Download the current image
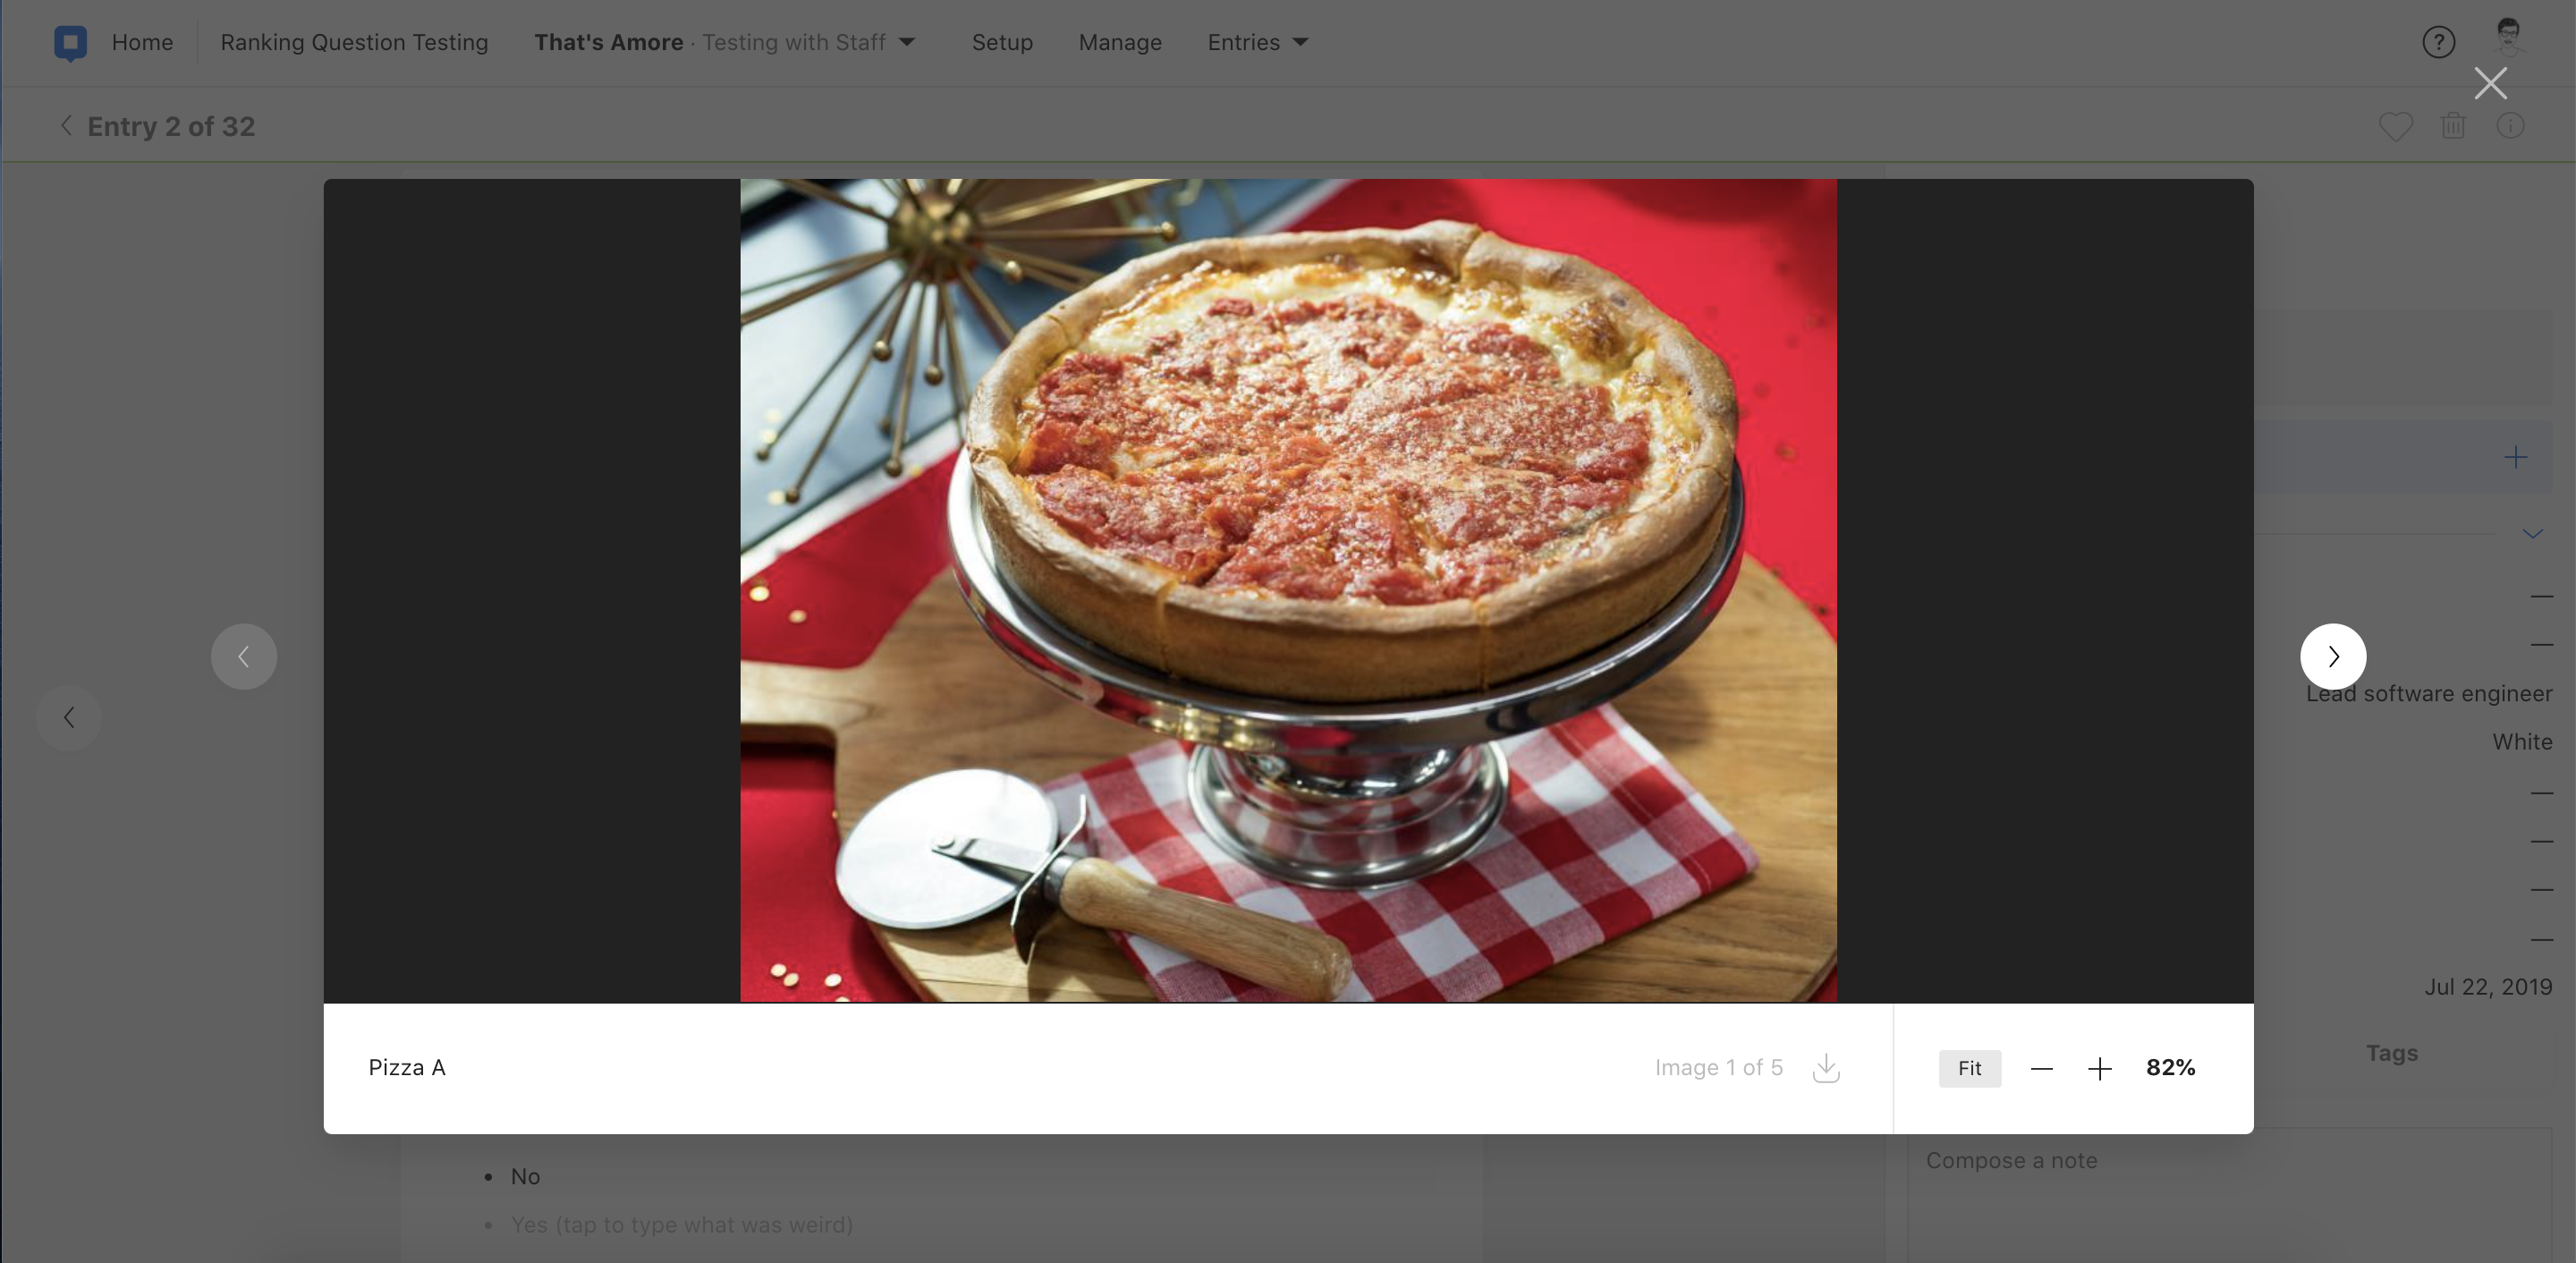The width and height of the screenshot is (2576, 1263). [x=1826, y=1067]
